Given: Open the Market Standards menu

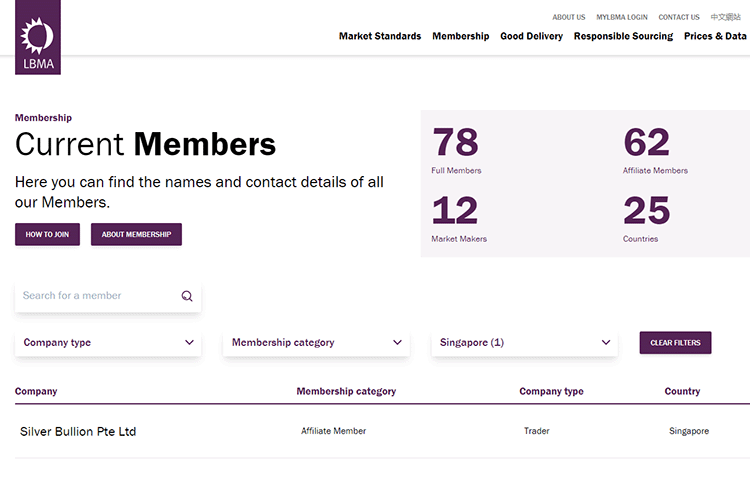Looking at the screenshot, I should [x=380, y=36].
